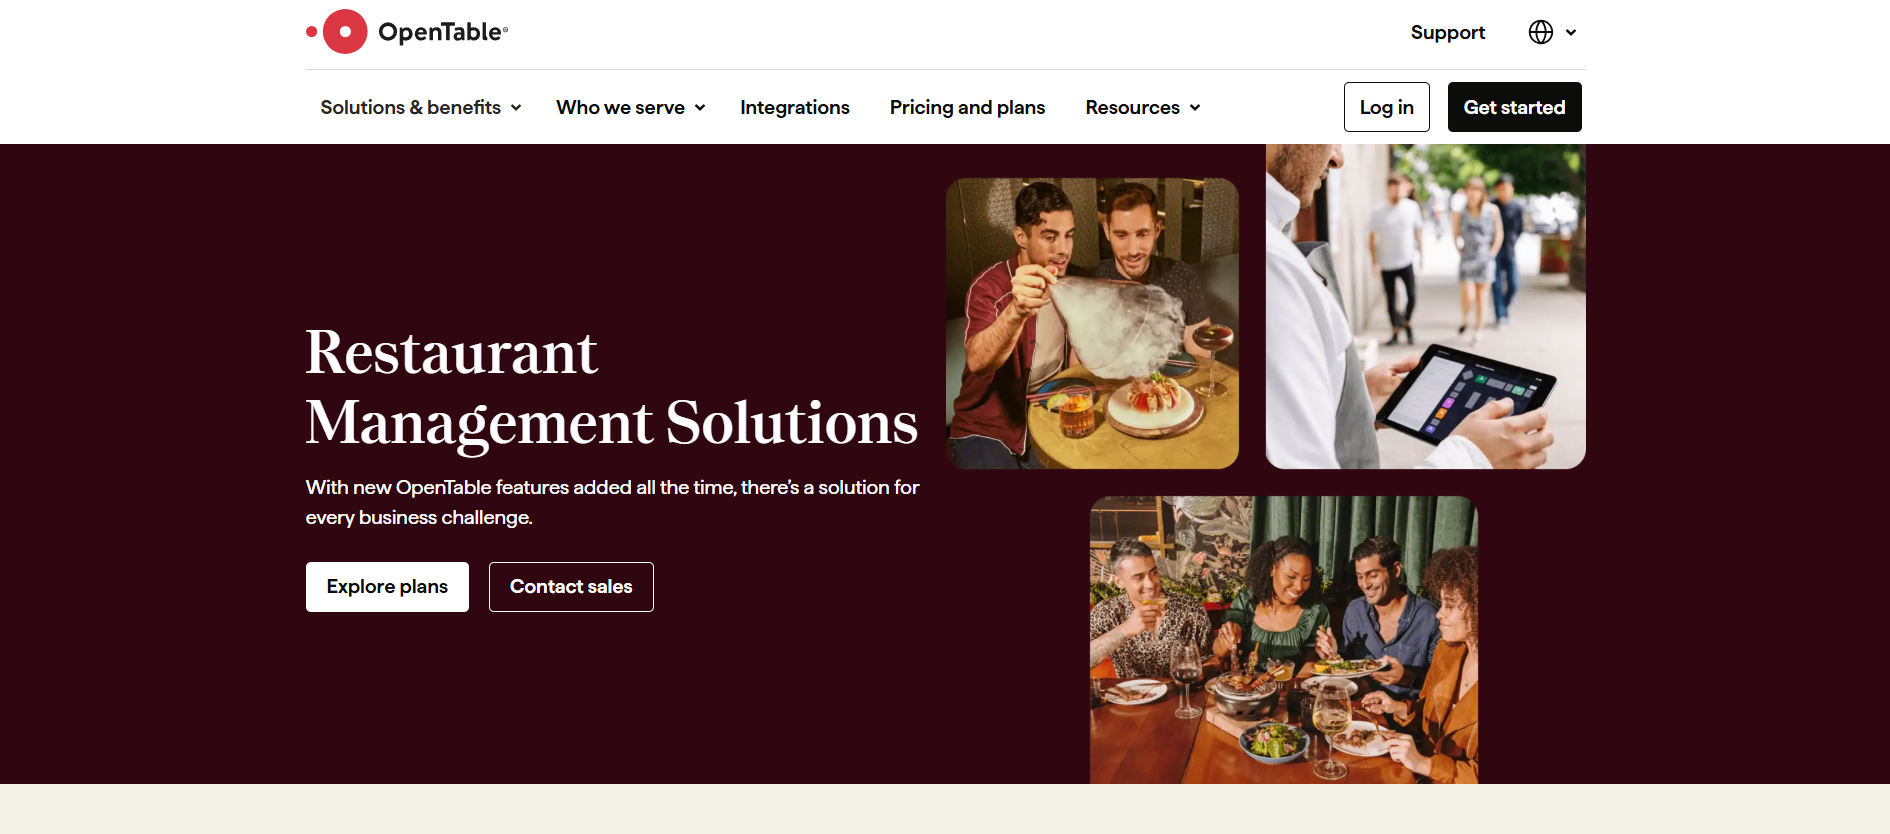
Task: Click the Contact sales button
Action: [x=571, y=587]
